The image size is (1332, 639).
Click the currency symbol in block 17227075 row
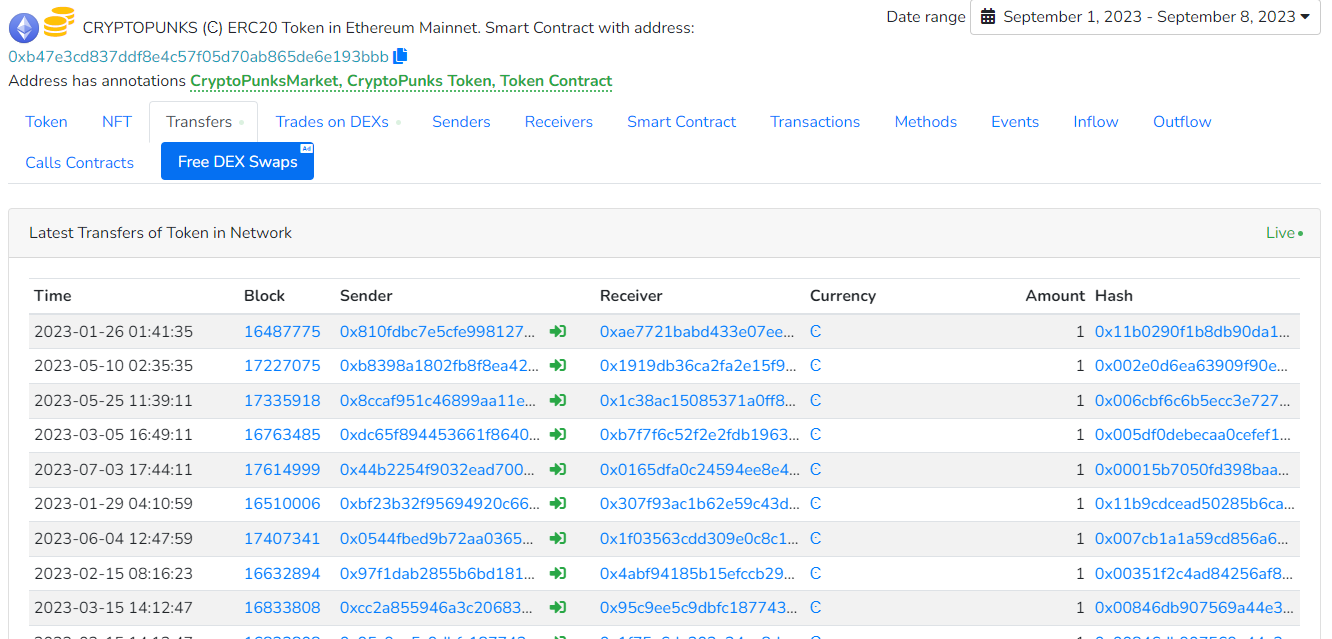click(x=816, y=366)
